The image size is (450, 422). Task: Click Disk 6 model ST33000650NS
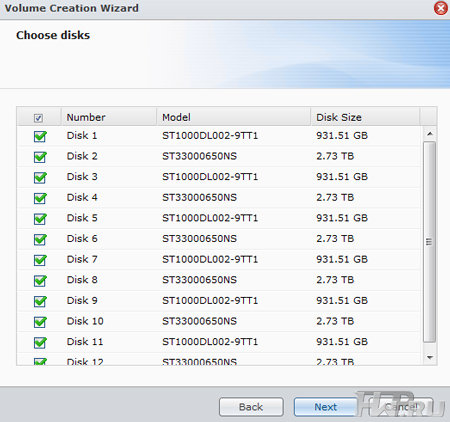tap(199, 239)
